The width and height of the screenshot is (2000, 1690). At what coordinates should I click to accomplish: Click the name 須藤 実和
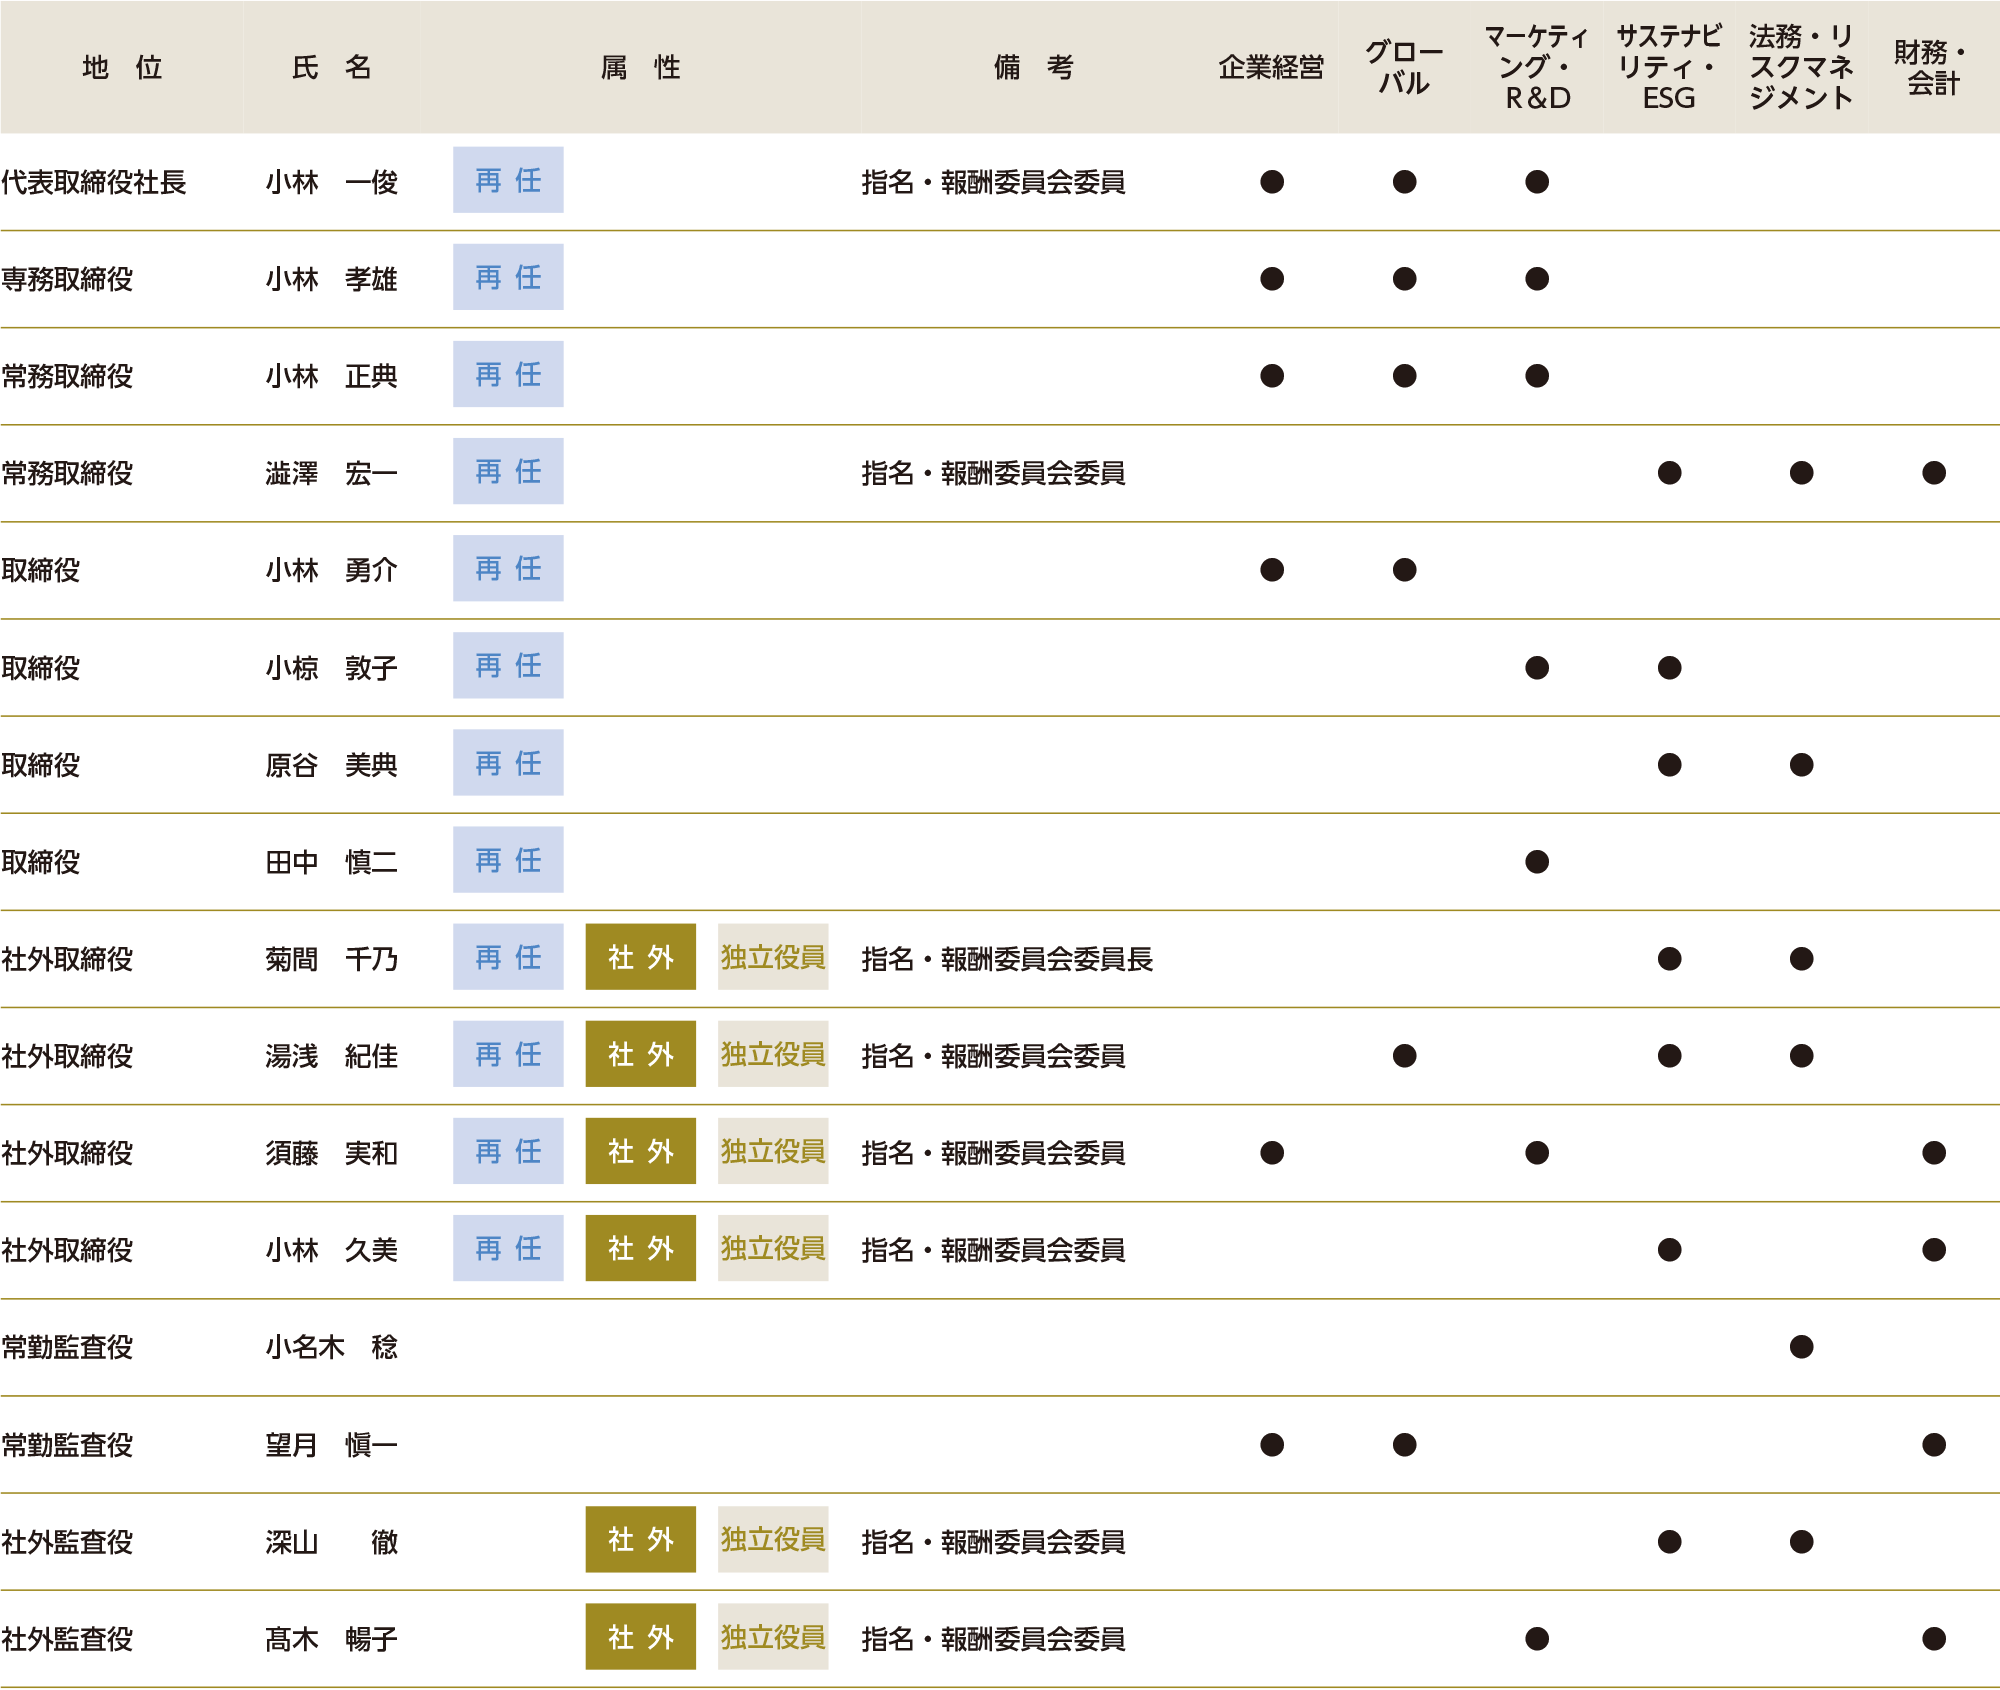331,1153
